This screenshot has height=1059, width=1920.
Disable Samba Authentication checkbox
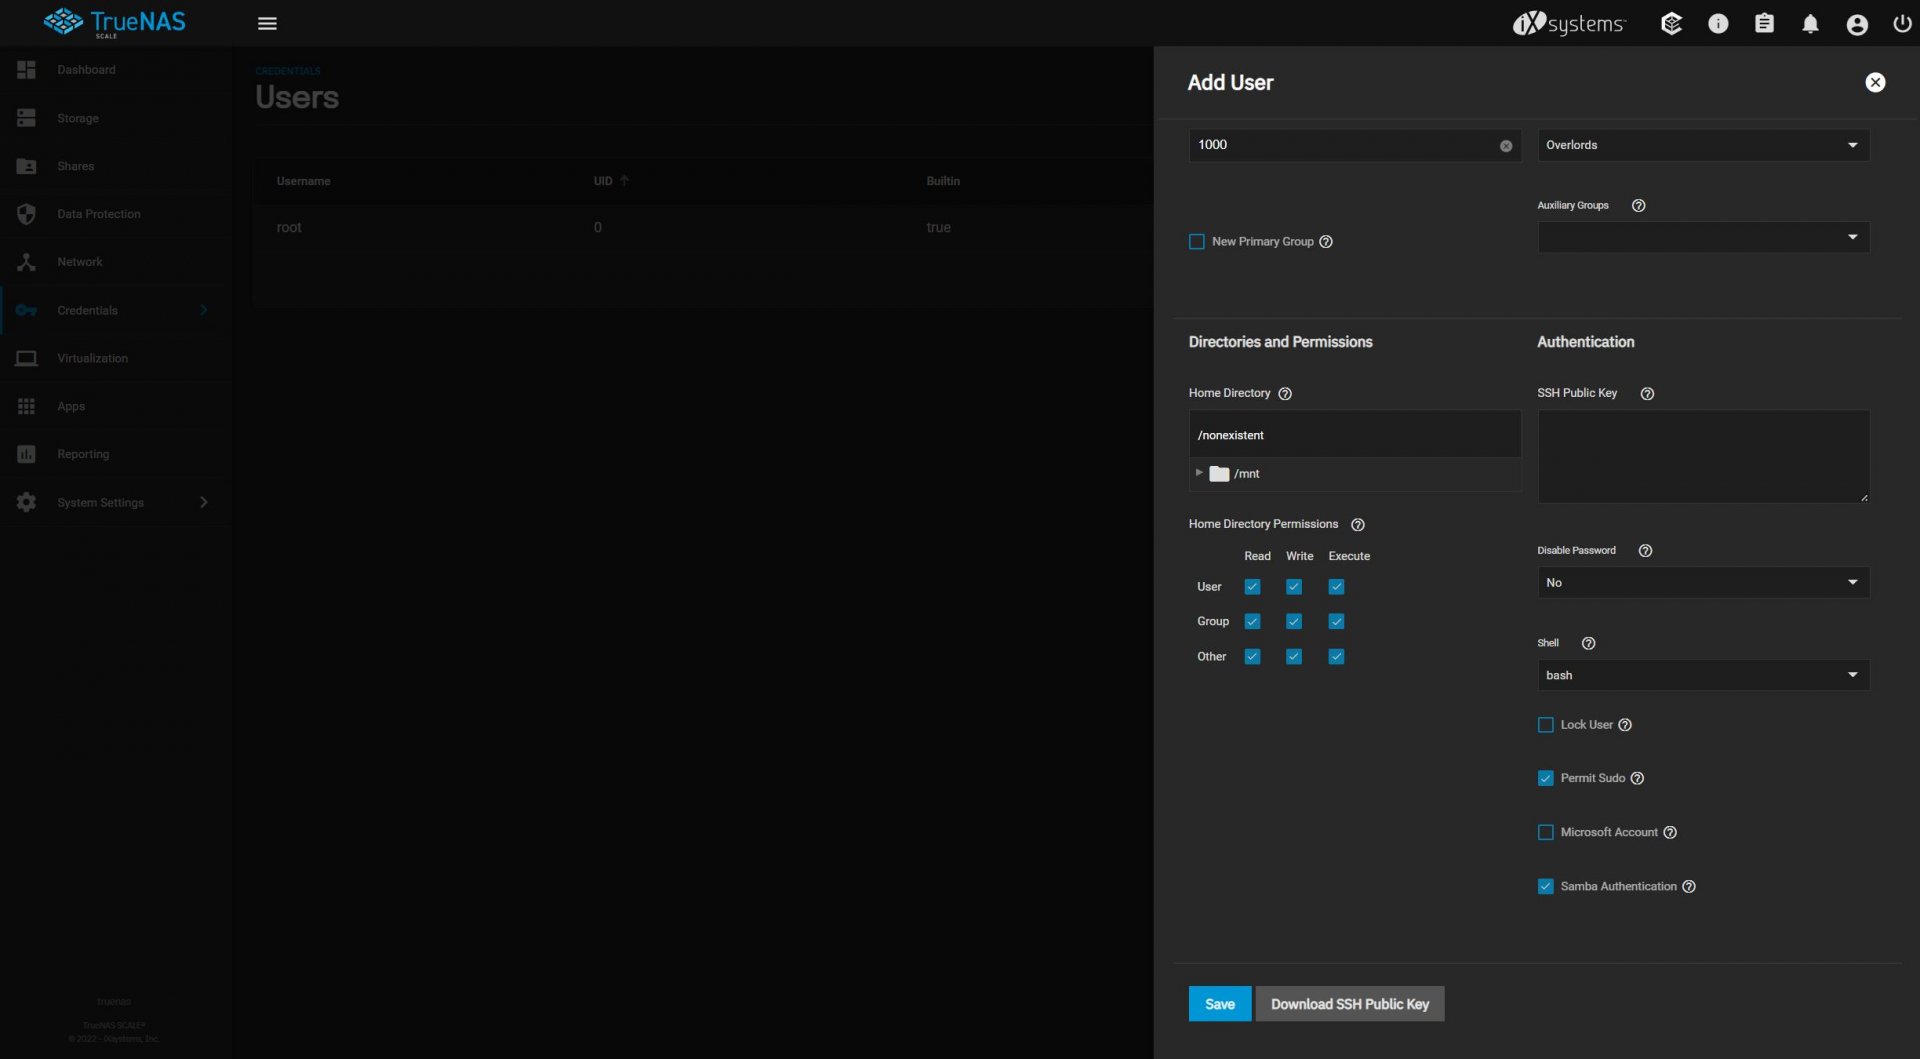coord(1546,887)
